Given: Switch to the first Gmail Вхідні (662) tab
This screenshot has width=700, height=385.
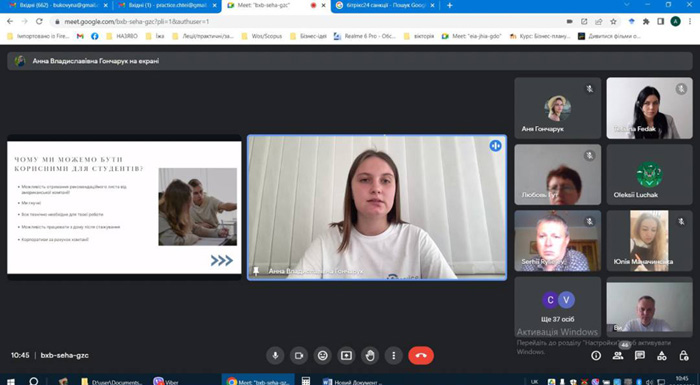Looking at the screenshot, I should tap(57, 5).
